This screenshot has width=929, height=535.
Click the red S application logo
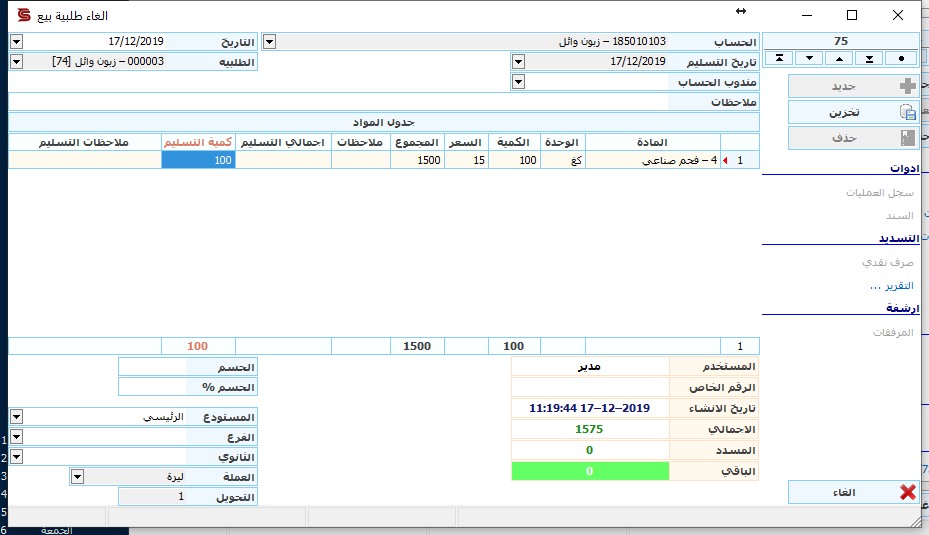point(24,15)
